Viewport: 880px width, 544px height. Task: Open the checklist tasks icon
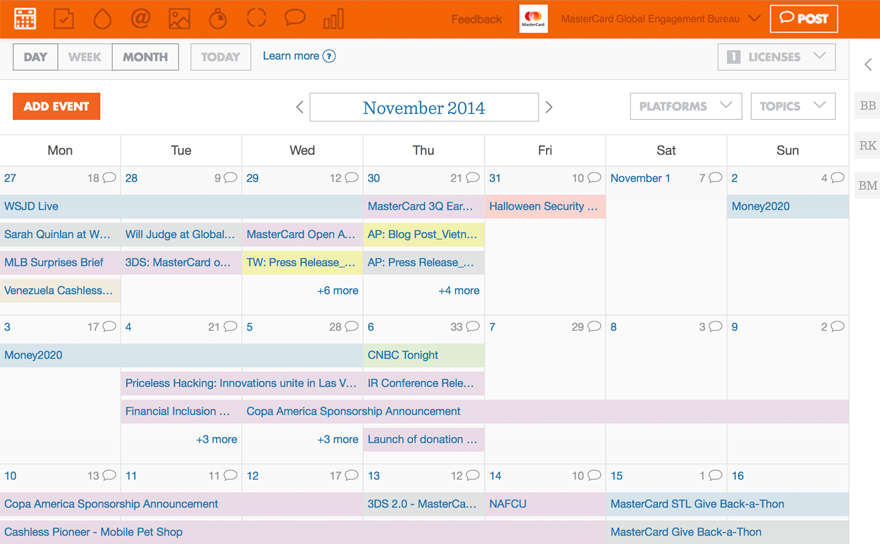click(63, 19)
